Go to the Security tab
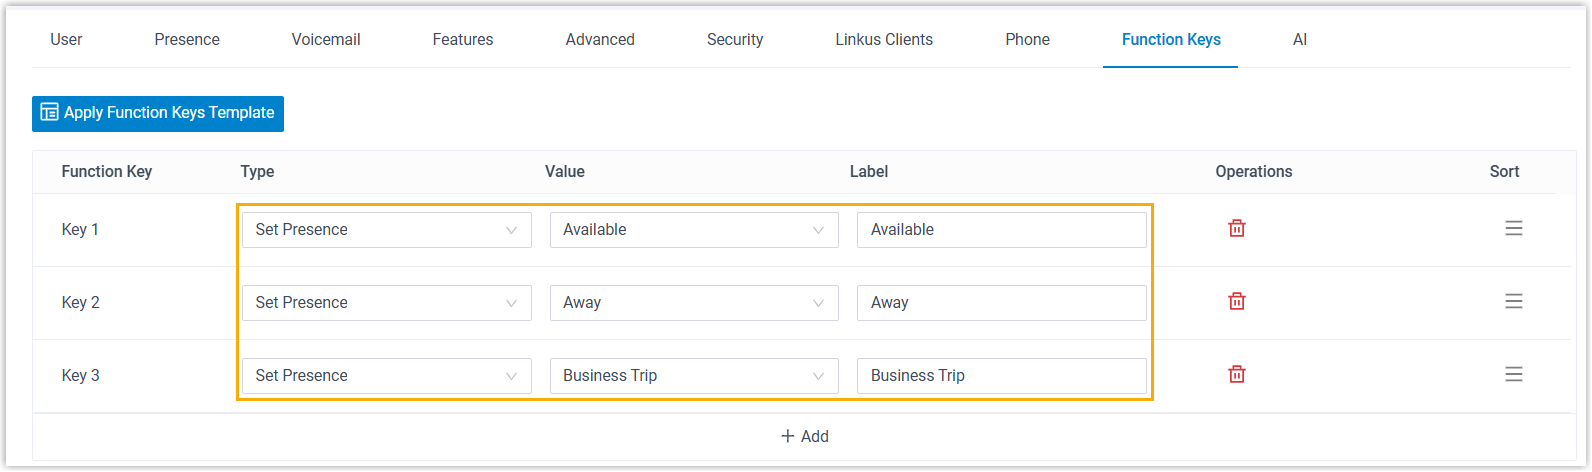 pos(735,40)
